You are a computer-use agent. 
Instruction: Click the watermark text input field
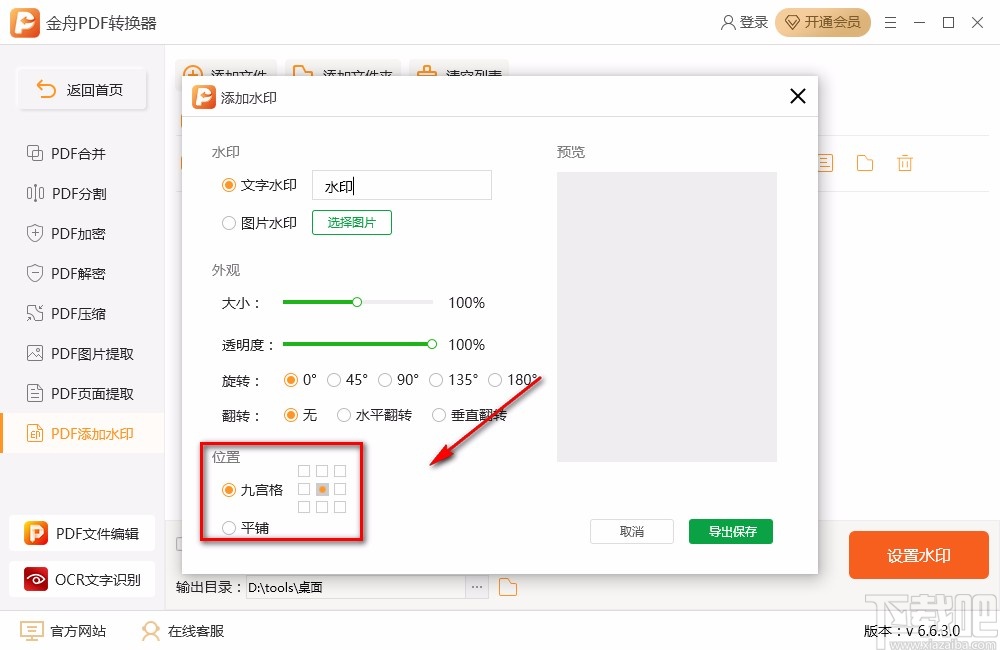[x=401, y=185]
